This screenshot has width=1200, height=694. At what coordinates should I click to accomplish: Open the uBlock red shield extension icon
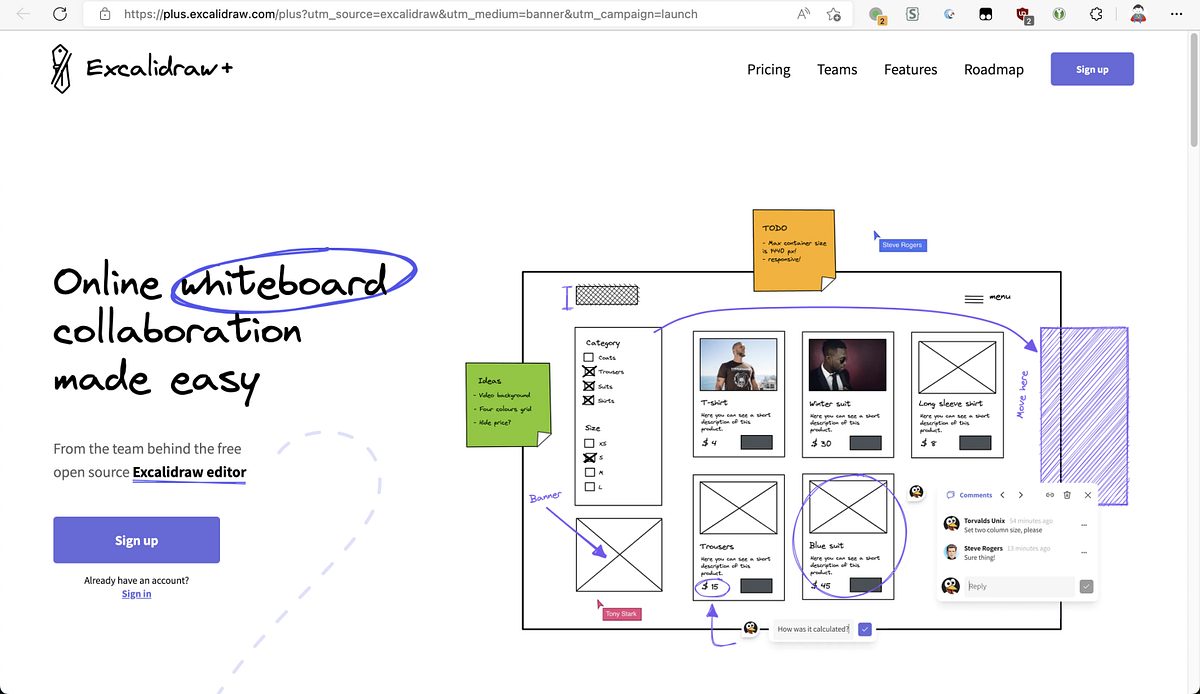tap(1023, 14)
